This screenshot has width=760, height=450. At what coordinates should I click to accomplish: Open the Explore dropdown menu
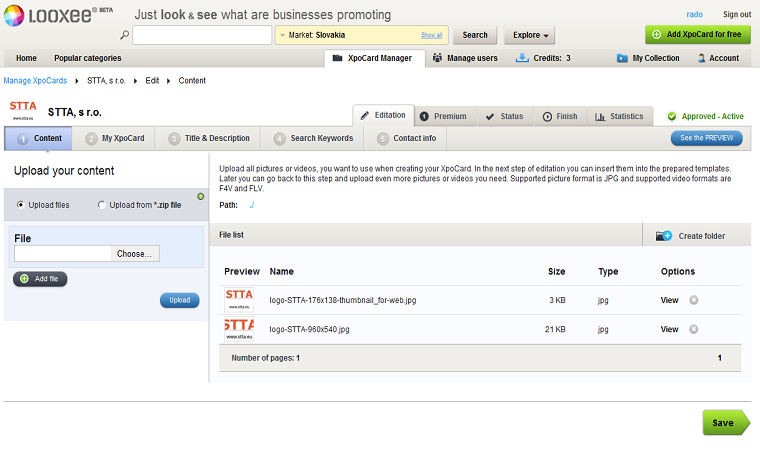(x=529, y=35)
